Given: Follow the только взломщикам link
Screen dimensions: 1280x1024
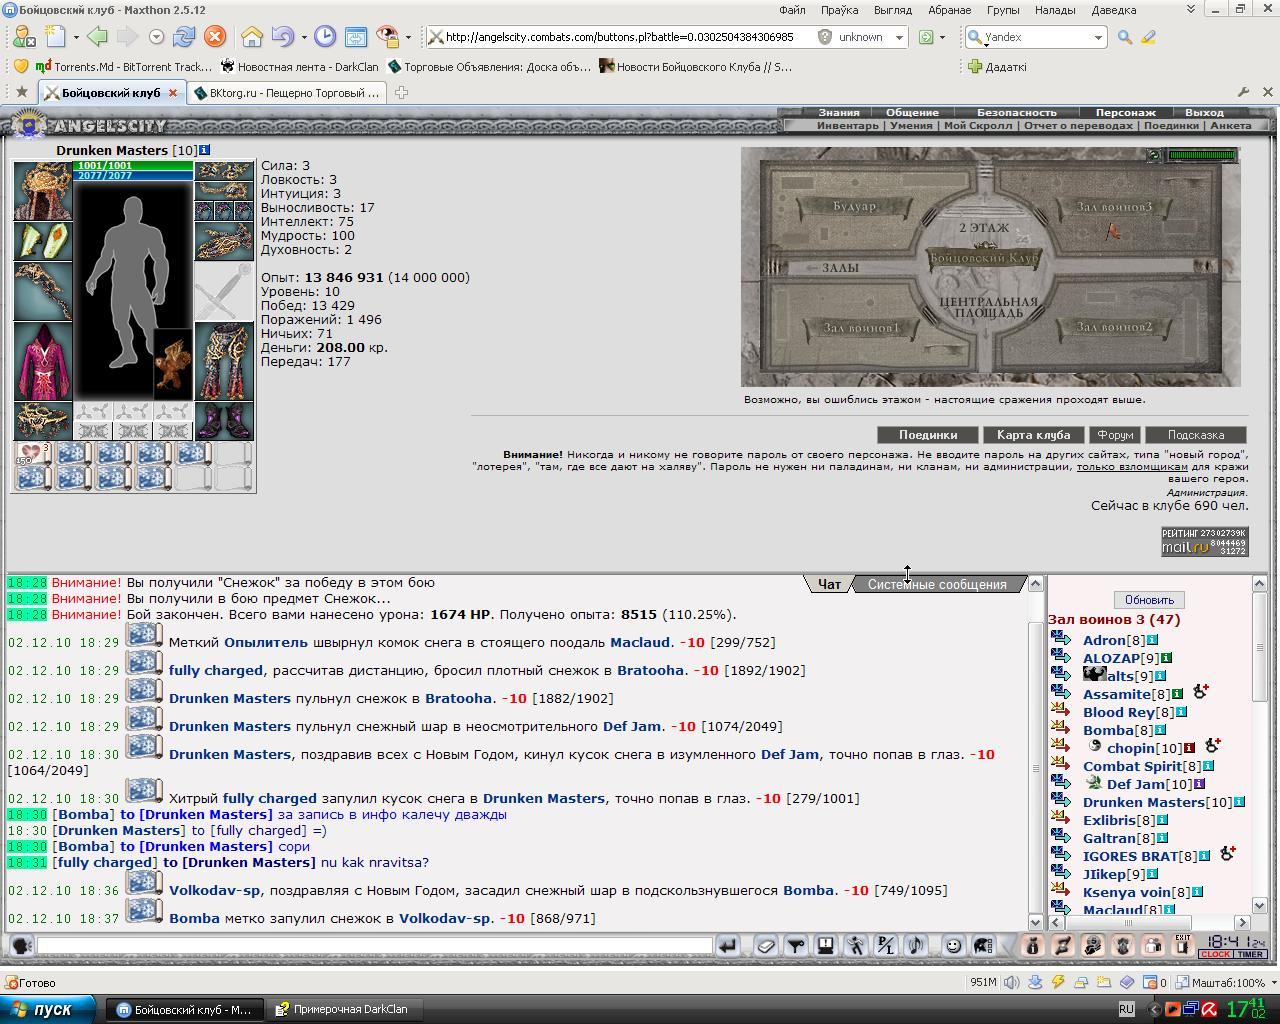Looking at the screenshot, I should [1132, 466].
